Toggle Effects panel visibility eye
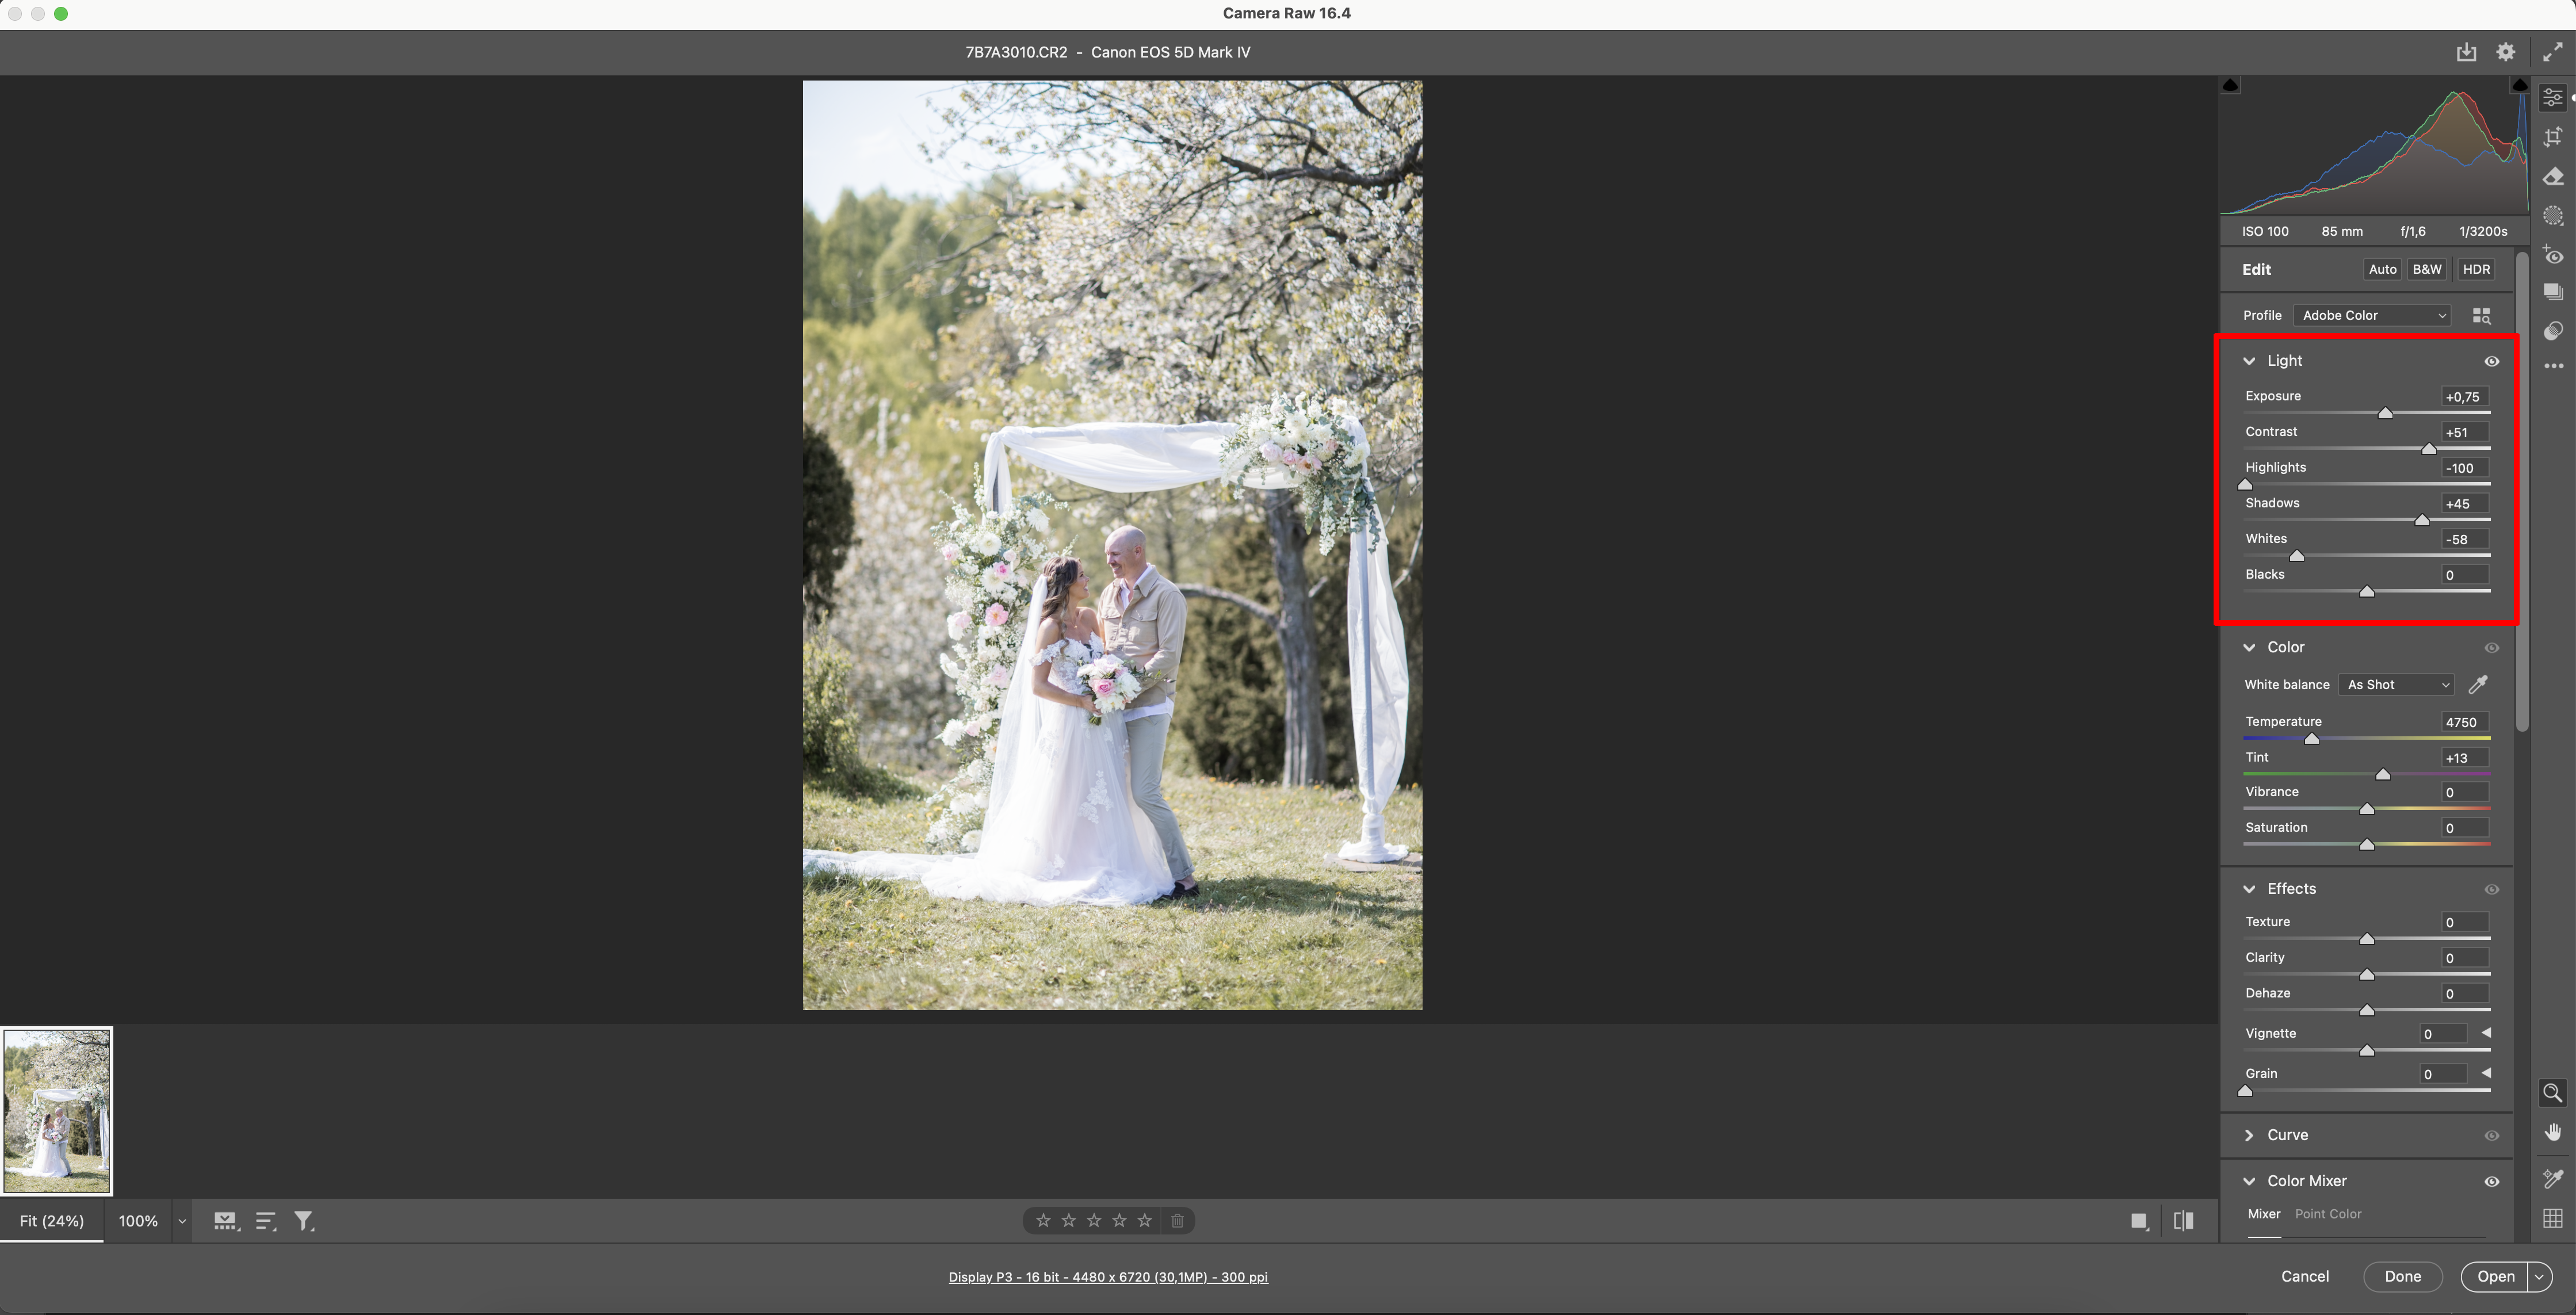The image size is (2576, 1315). (x=2491, y=890)
